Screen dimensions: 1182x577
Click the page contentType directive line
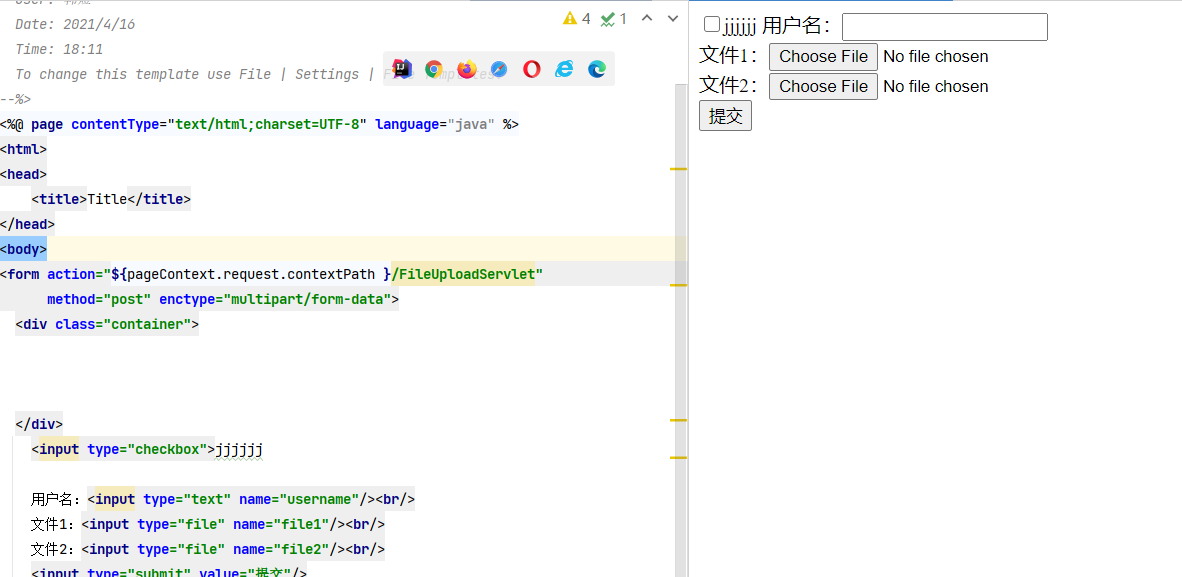tap(259, 124)
